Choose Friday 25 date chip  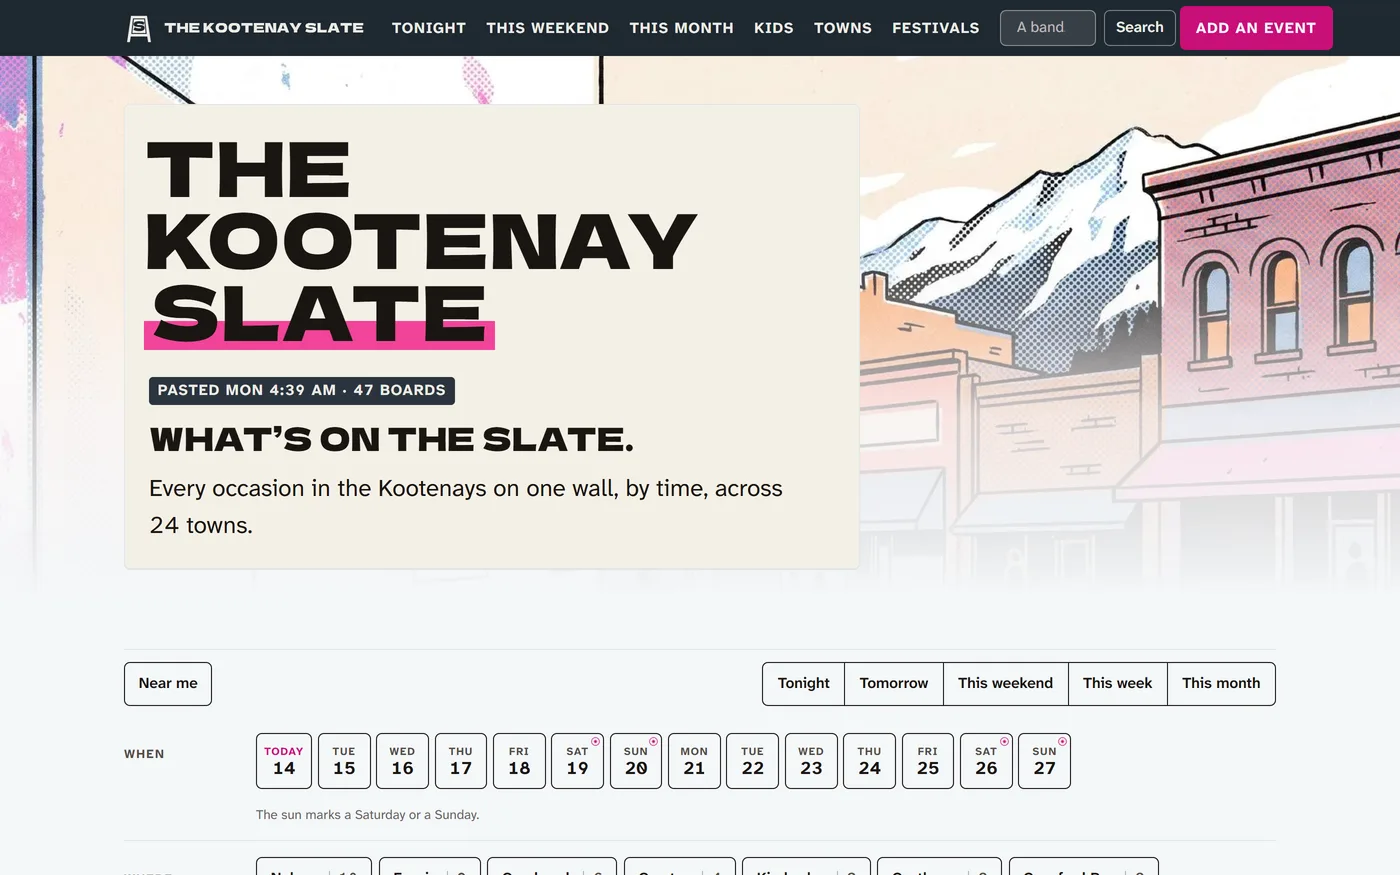(928, 761)
